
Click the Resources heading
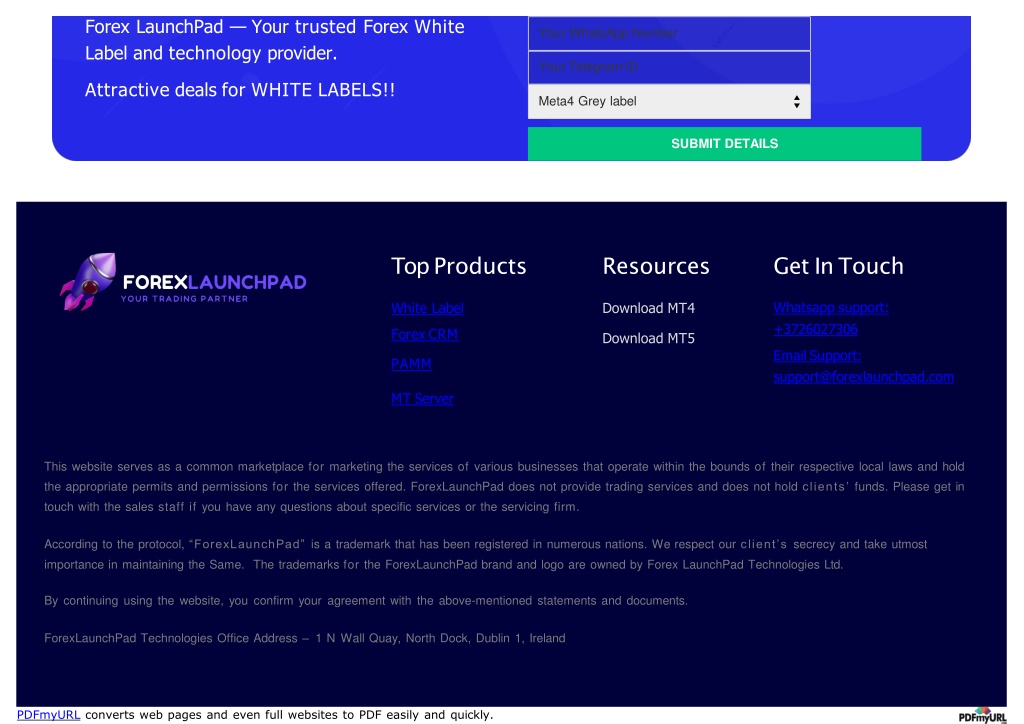[656, 266]
